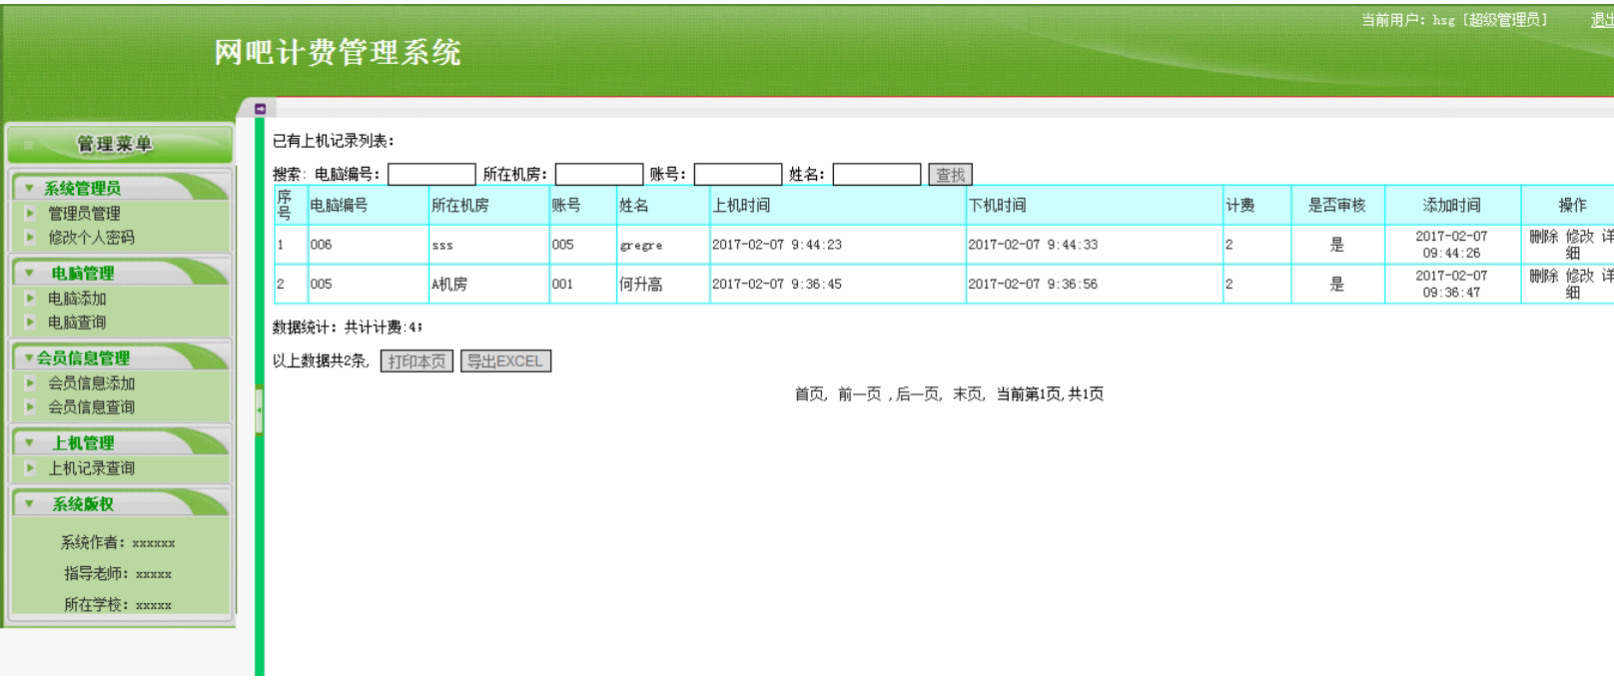Jump to 首页 in pagination

[809, 394]
